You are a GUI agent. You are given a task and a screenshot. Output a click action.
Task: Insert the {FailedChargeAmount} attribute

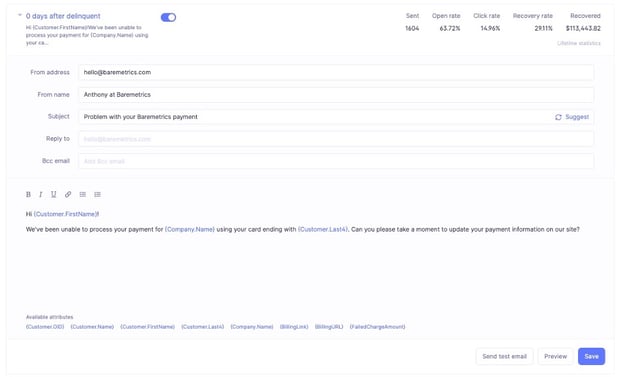pos(377,327)
